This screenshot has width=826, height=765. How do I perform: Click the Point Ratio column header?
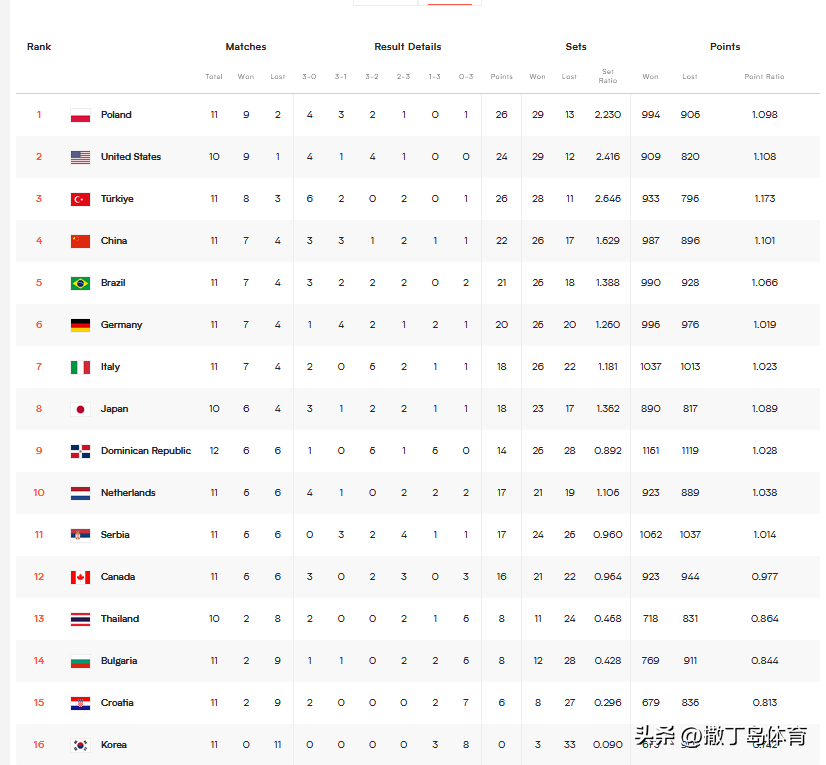[x=764, y=76]
